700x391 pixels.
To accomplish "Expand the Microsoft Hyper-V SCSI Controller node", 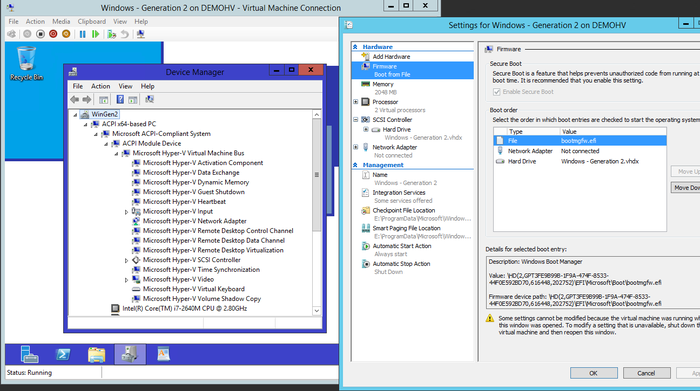I will [x=126, y=260].
